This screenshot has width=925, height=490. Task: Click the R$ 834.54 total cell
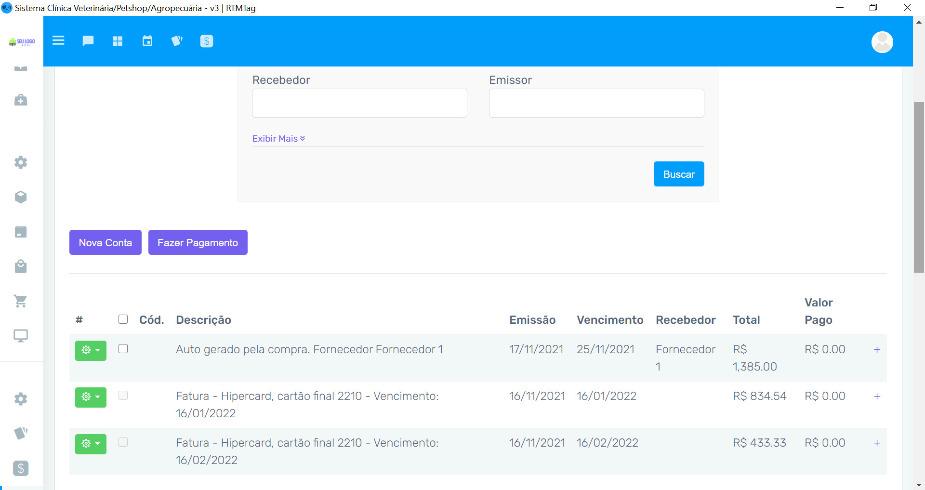point(760,396)
